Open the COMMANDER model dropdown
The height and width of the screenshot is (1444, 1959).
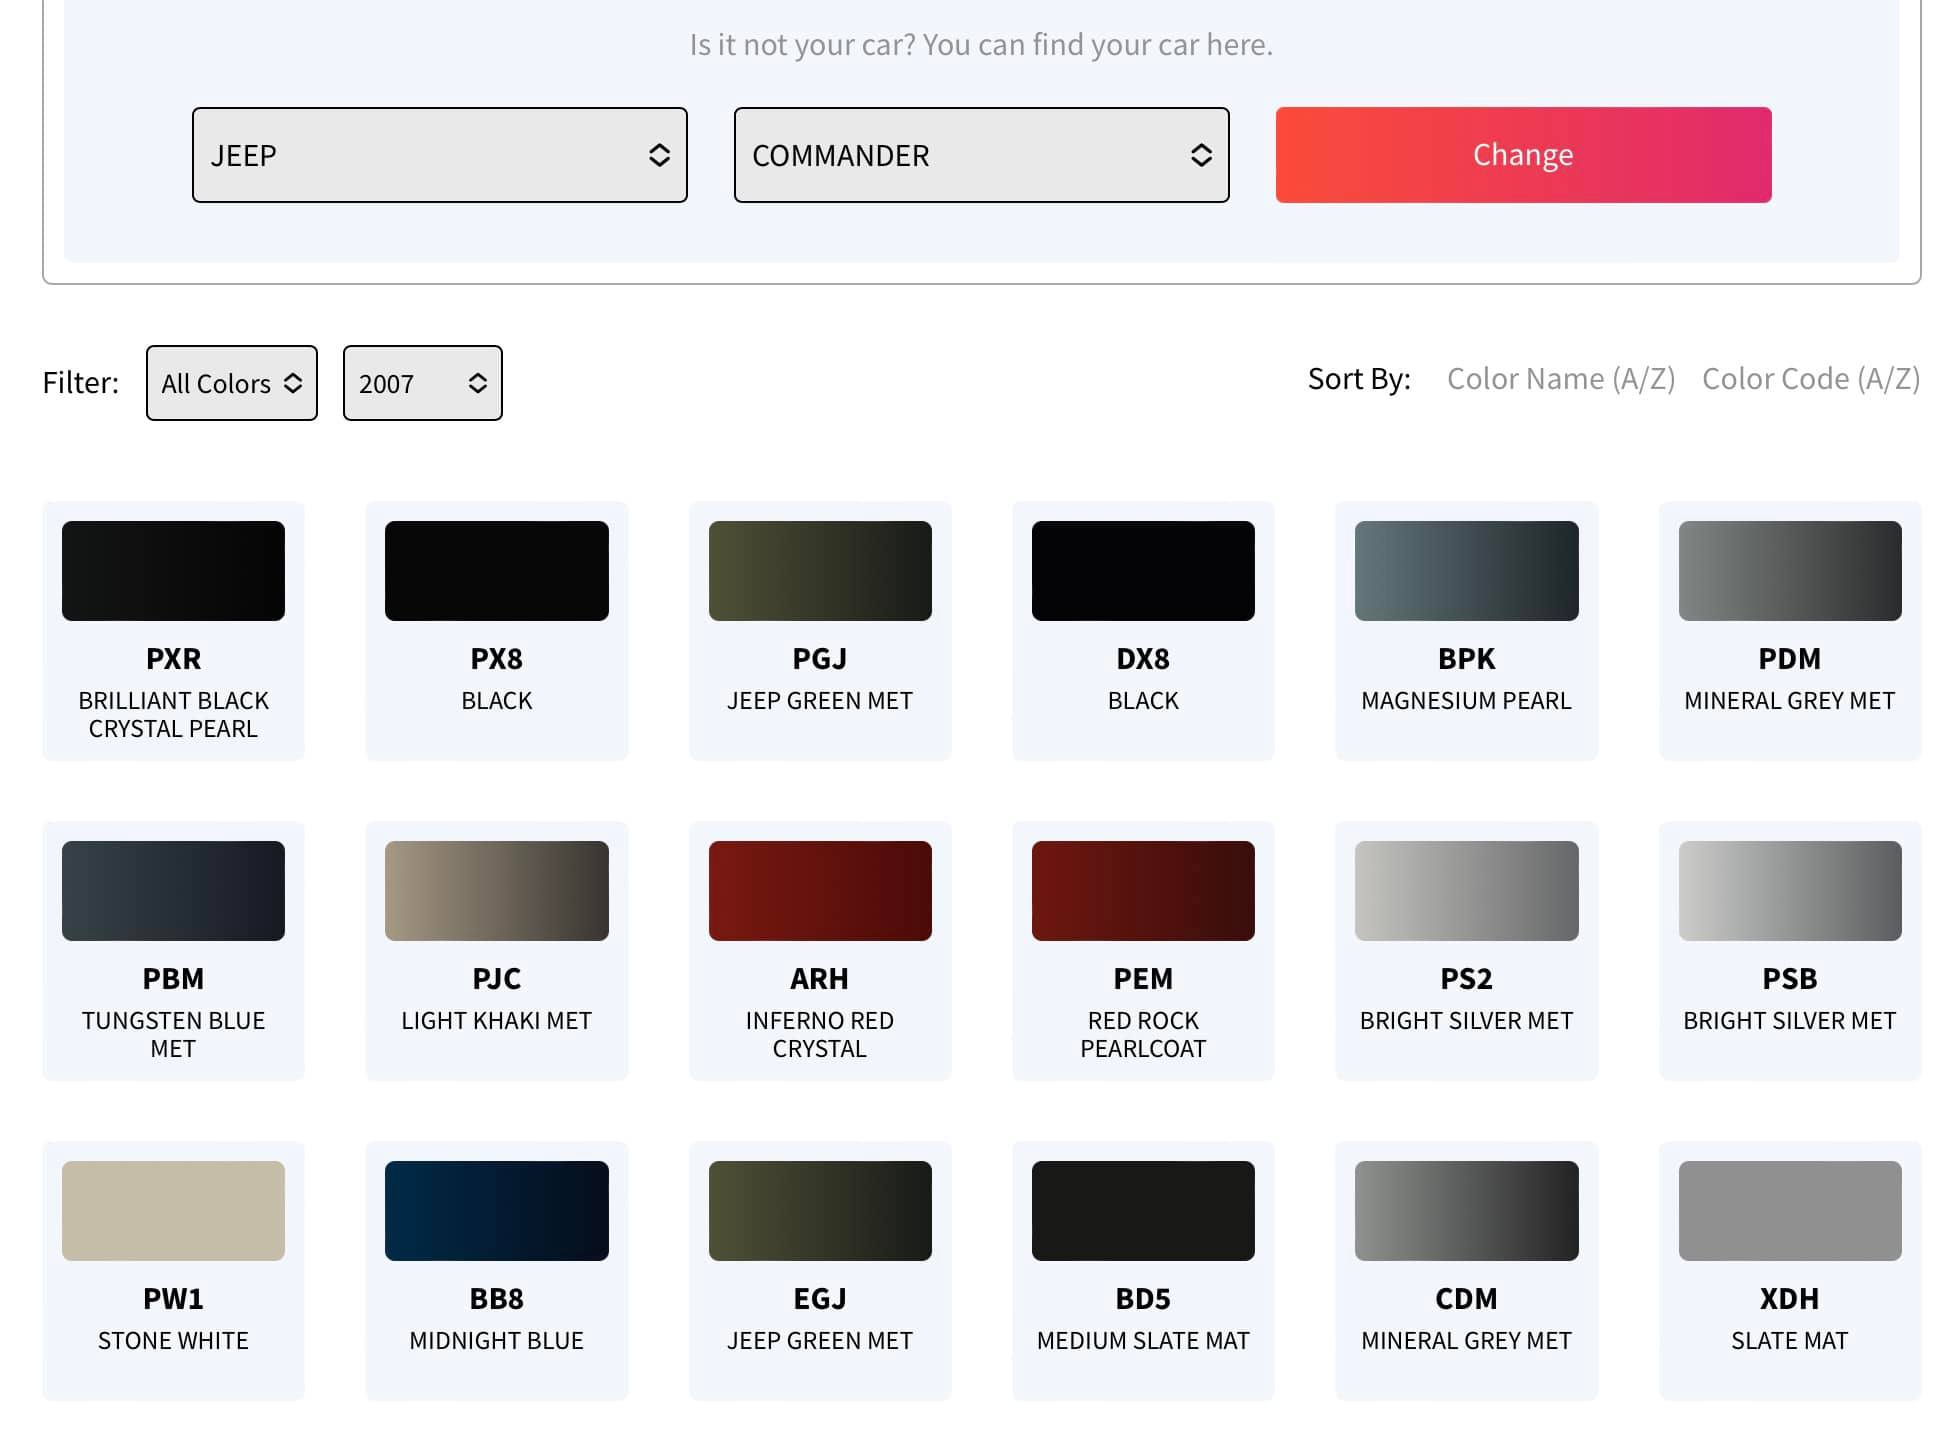click(x=981, y=155)
